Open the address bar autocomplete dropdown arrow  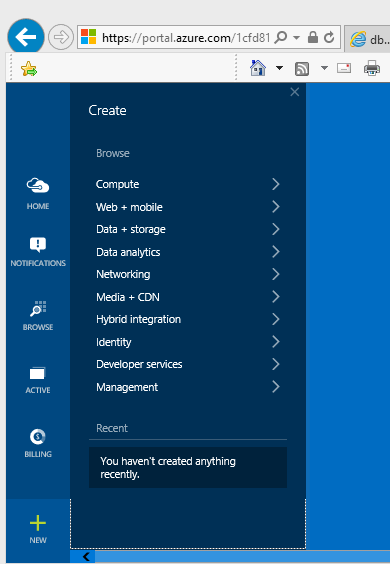[296, 37]
